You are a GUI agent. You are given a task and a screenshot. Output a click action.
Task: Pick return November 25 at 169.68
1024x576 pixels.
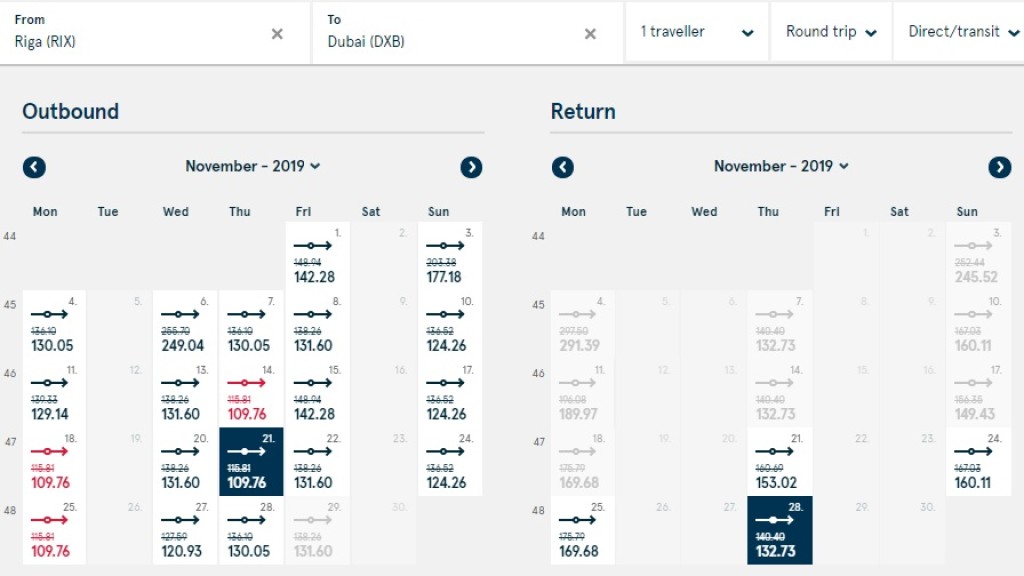[x=581, y=530]
